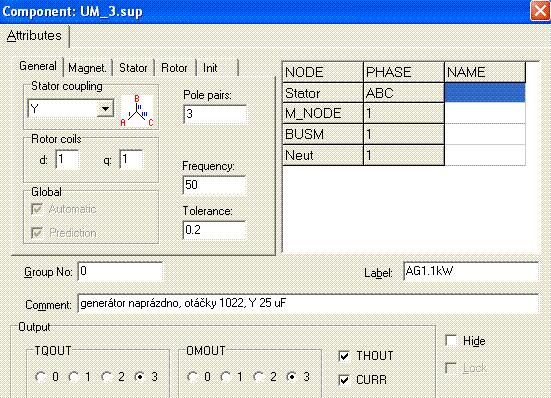Screen dimensions: 551x398
Task: Click the Neut node cell
Action: pyautogui.click(x=323, y=155)
